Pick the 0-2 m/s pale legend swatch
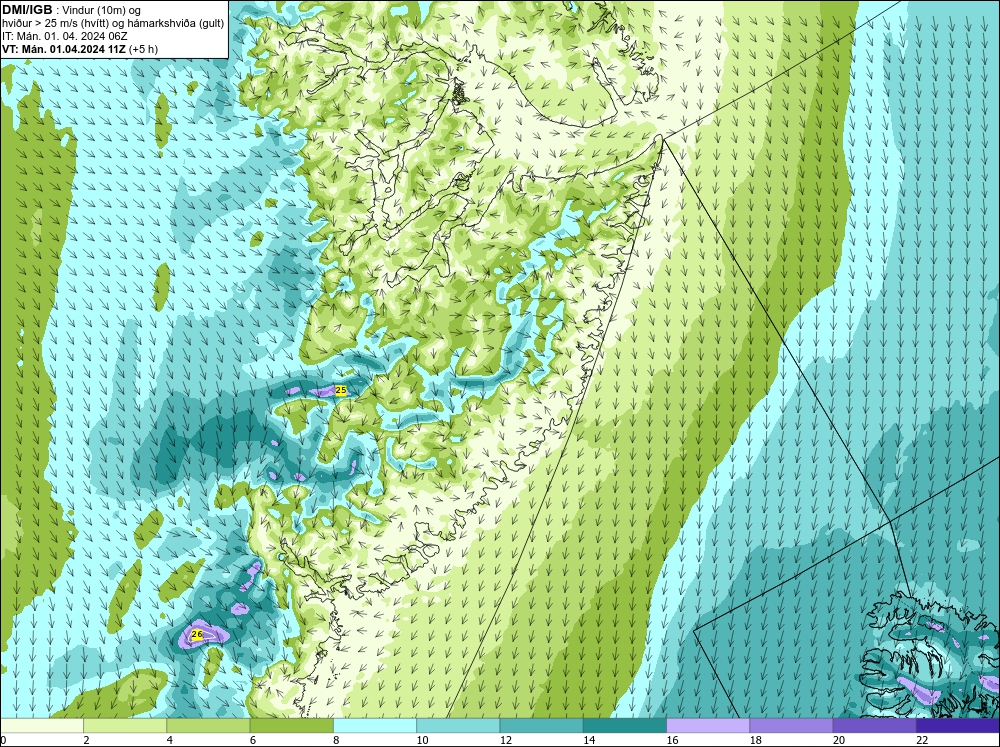Screen dimensions: 1000x747 coord(41,725)
